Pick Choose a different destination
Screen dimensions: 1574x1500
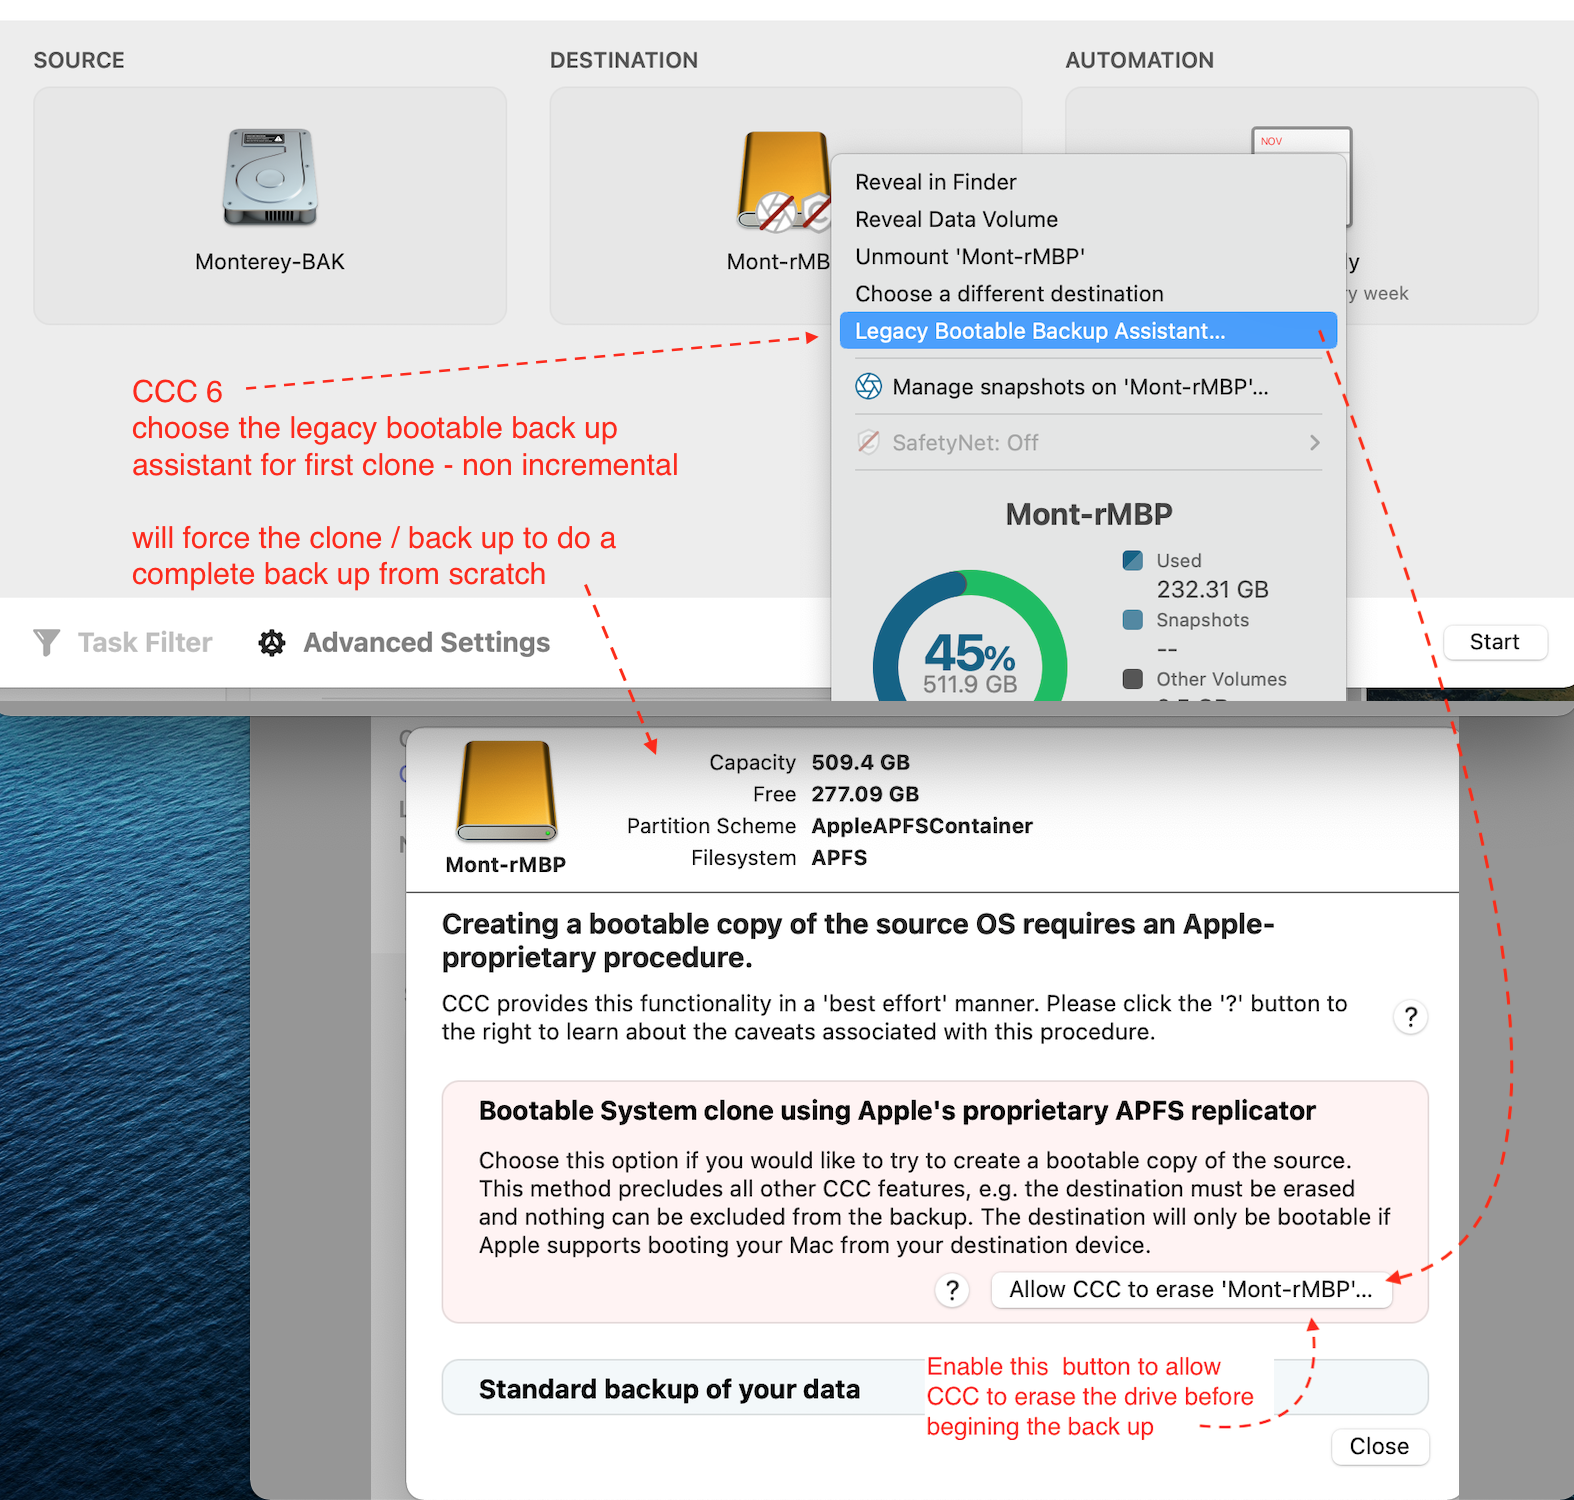(1009, 294)
